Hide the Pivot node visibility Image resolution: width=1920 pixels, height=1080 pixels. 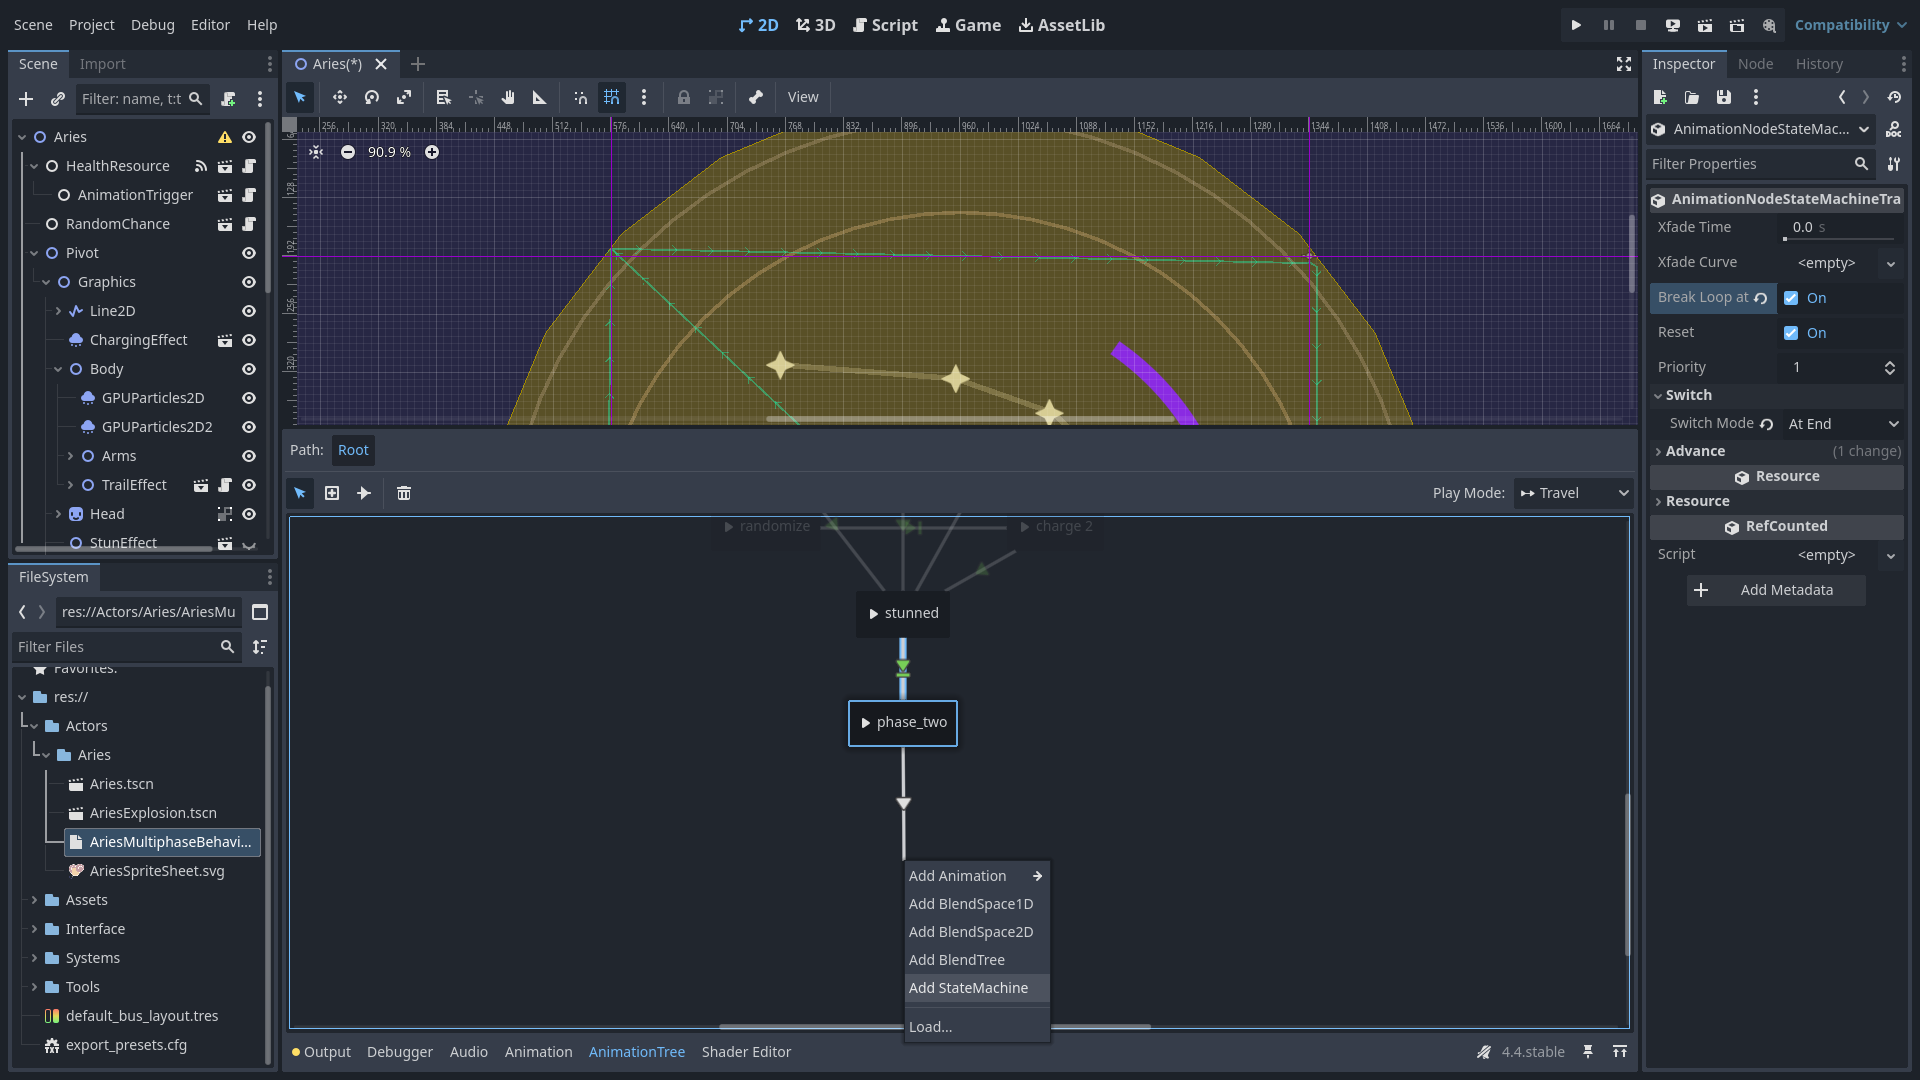coord(249,253)
